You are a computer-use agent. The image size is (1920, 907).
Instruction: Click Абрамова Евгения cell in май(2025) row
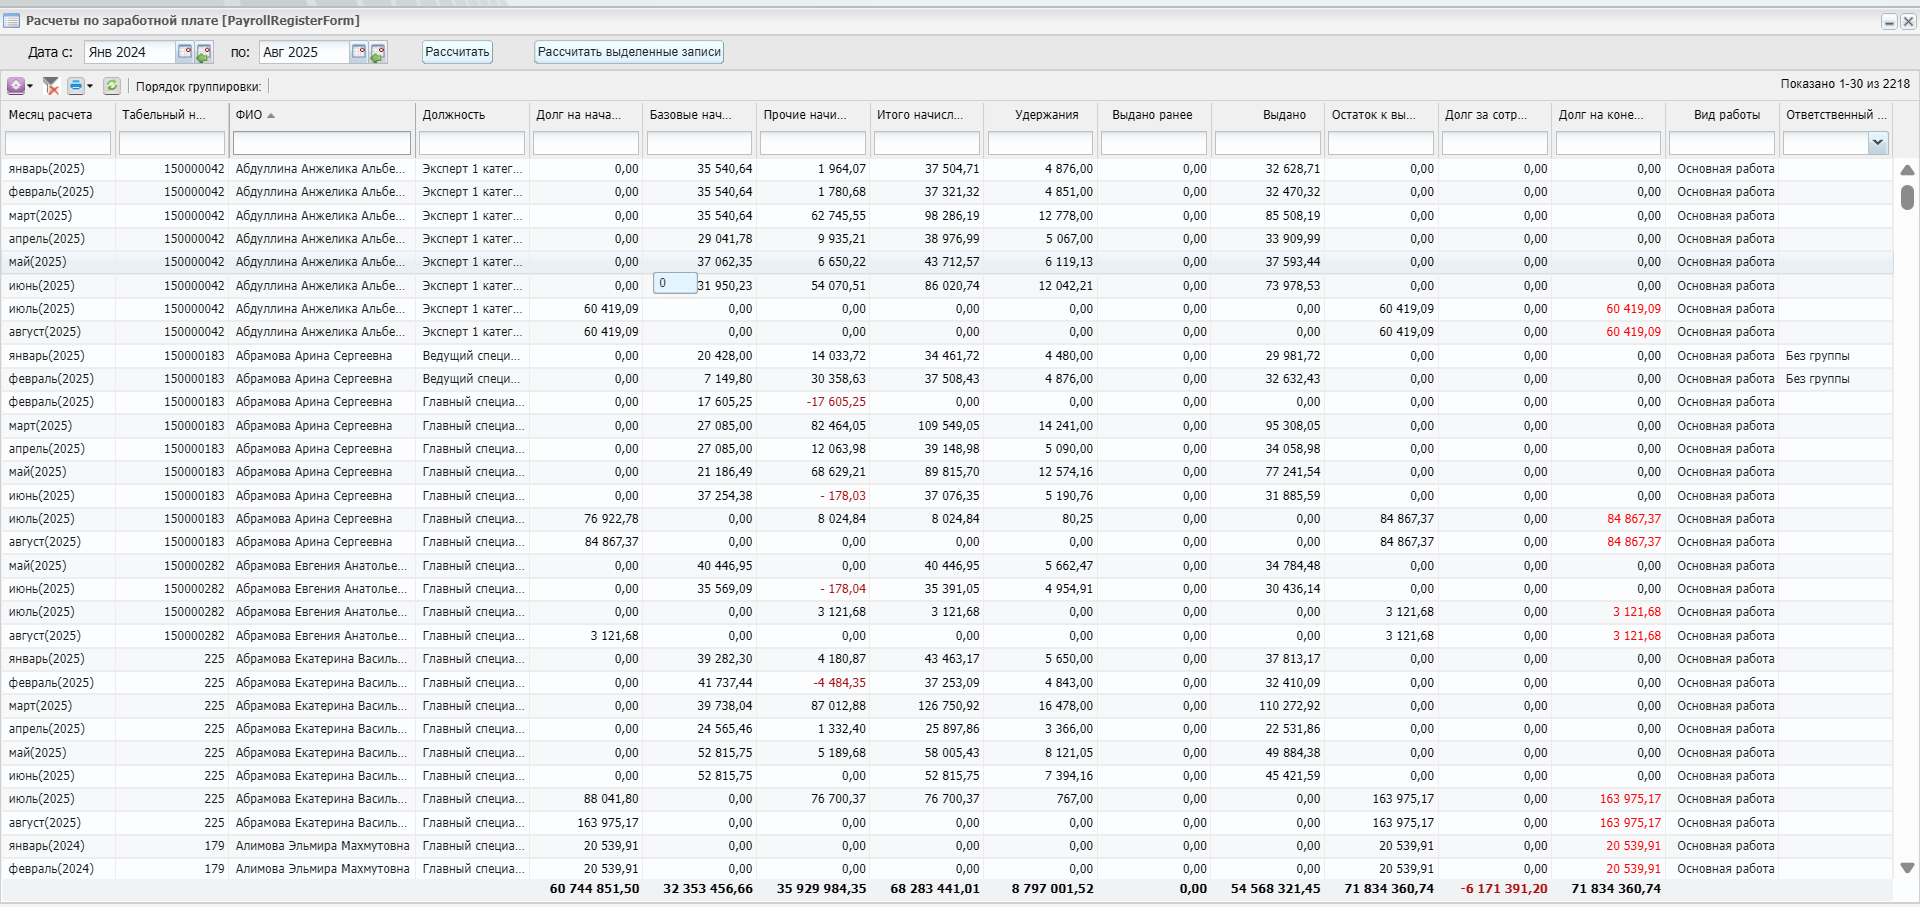coord(320,566)
